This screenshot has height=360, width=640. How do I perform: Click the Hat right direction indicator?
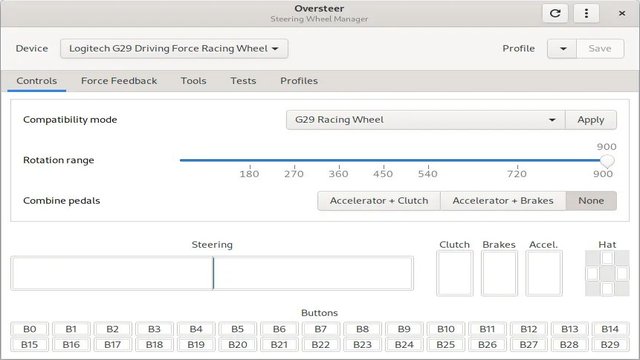pos(622,273)
